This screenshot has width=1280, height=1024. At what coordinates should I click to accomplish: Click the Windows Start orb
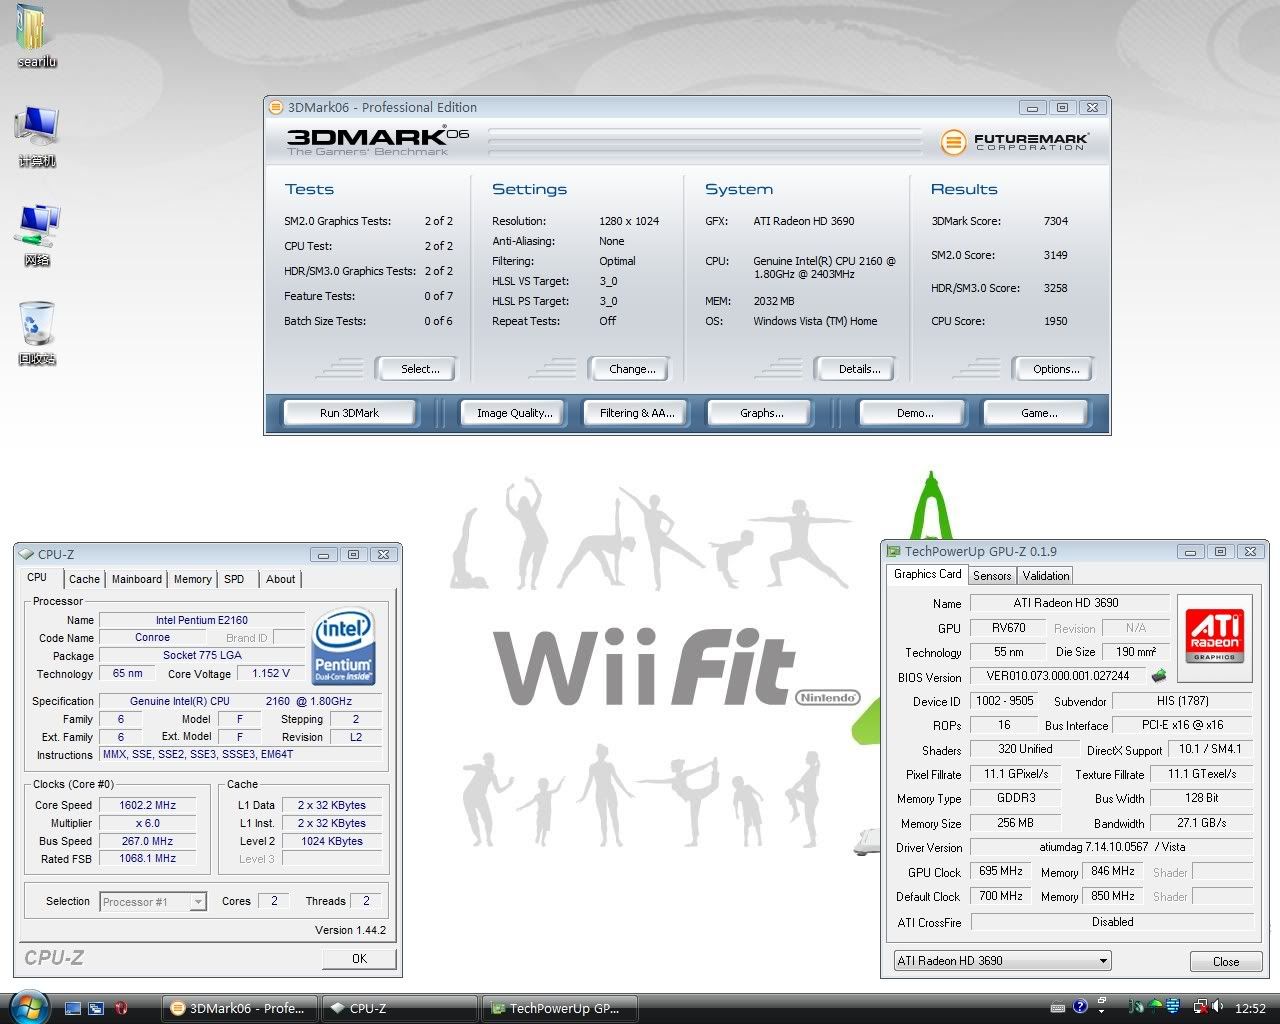28,1007
